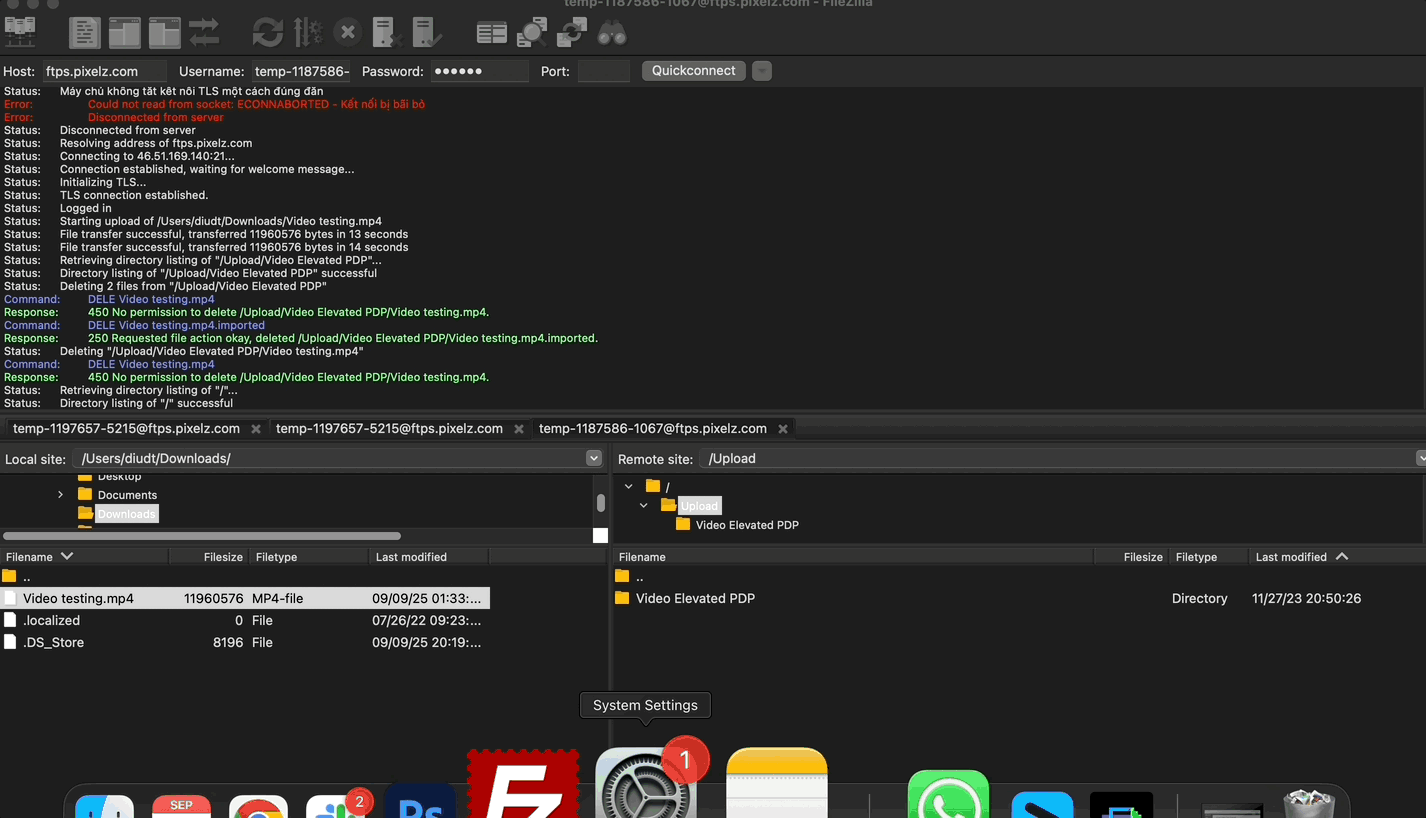Switch to the first temp-1197657-5215 tab
This screenshot has width=1426, height=818.
pyautogui.click(x=126, y=428)
